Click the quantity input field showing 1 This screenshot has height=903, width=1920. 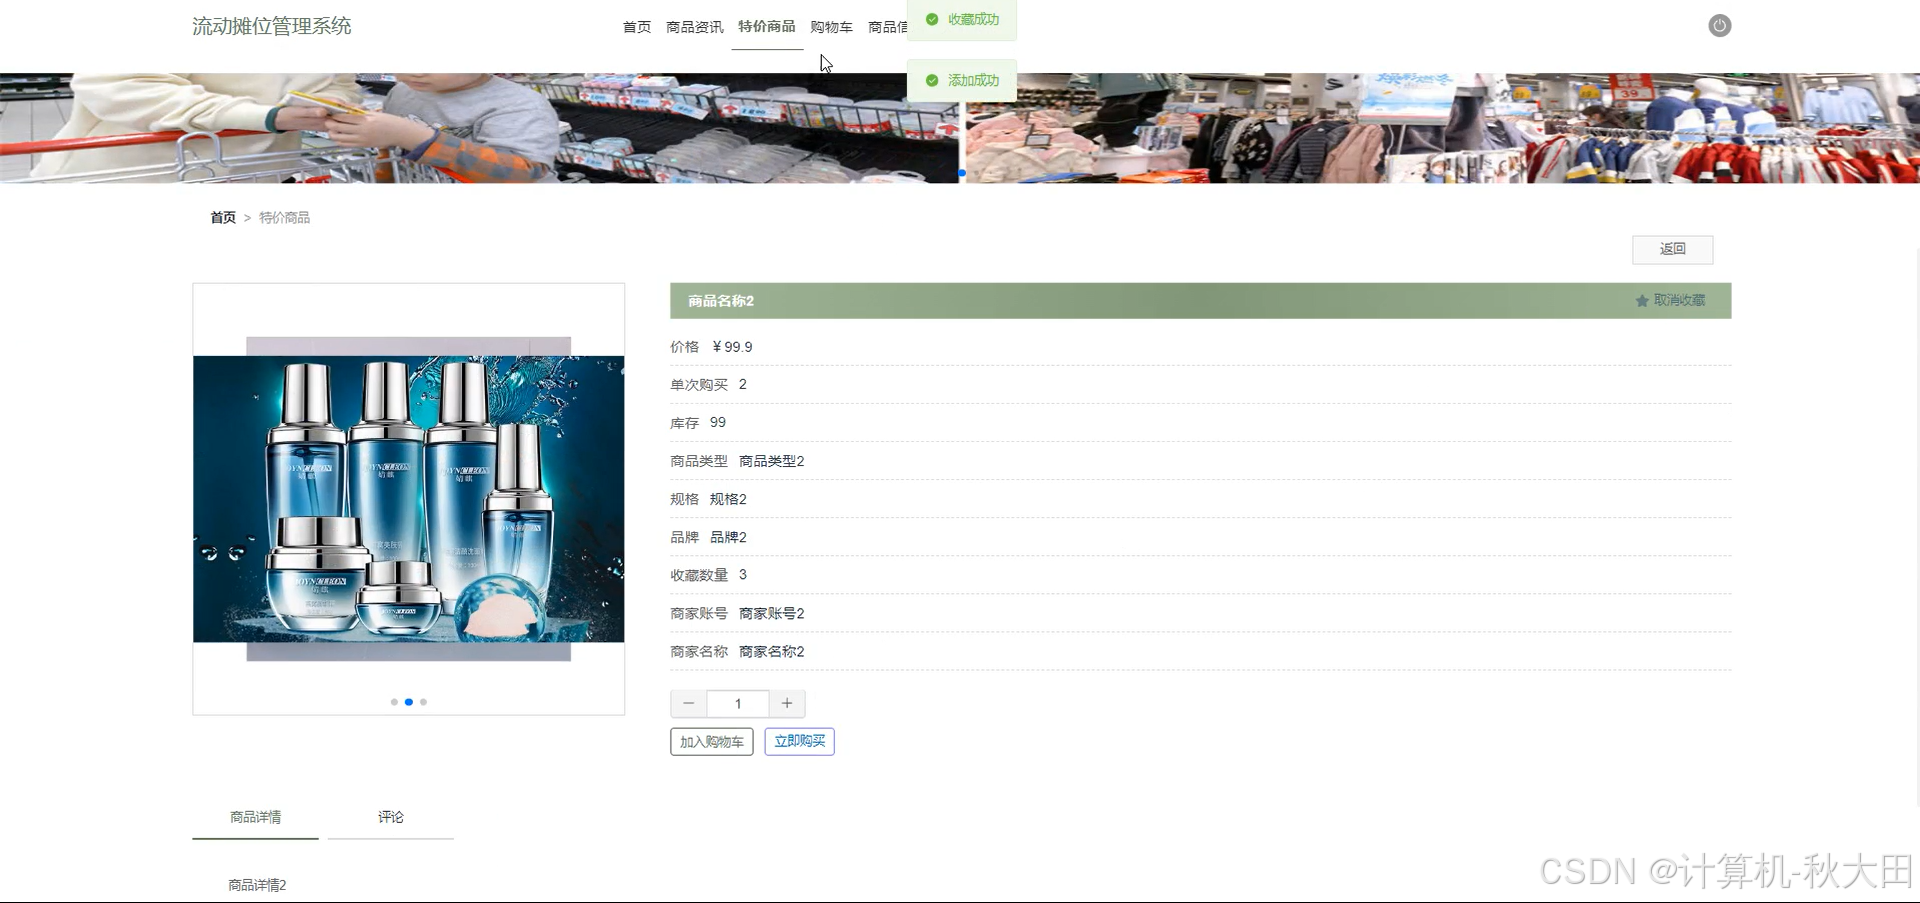[x=738, y=703]
